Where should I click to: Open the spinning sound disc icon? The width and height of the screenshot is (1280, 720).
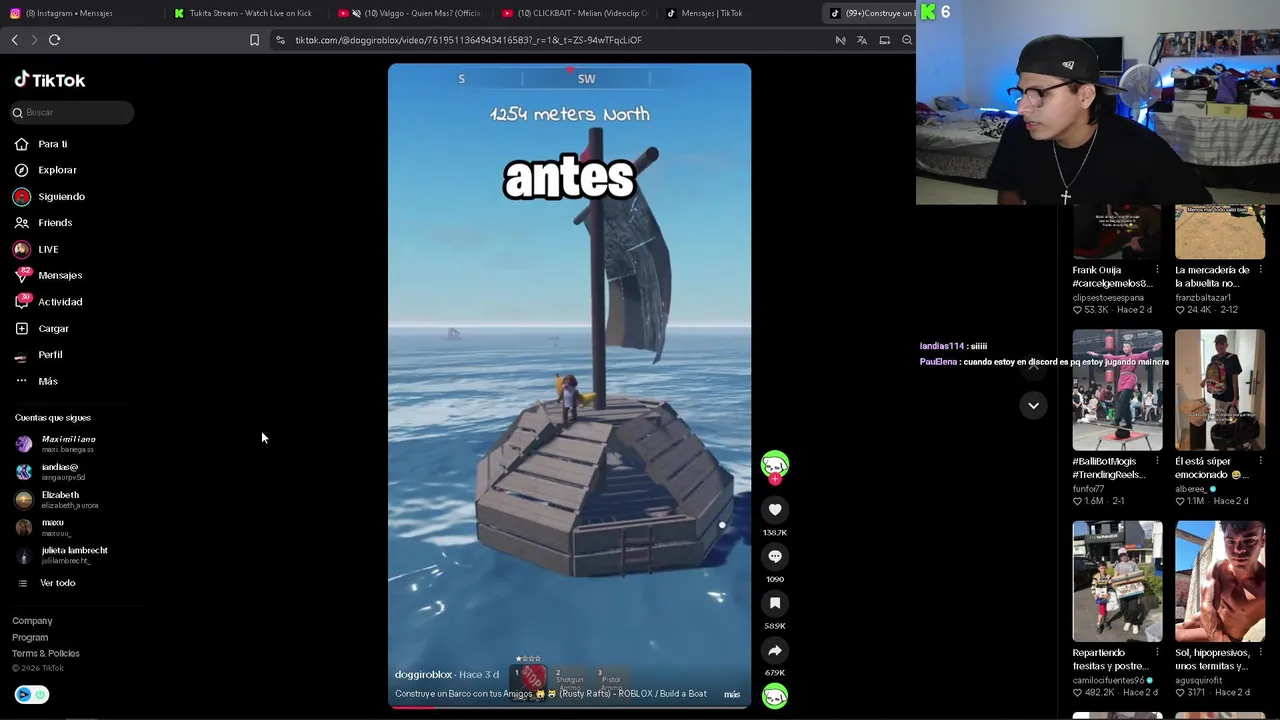(775, 696)
